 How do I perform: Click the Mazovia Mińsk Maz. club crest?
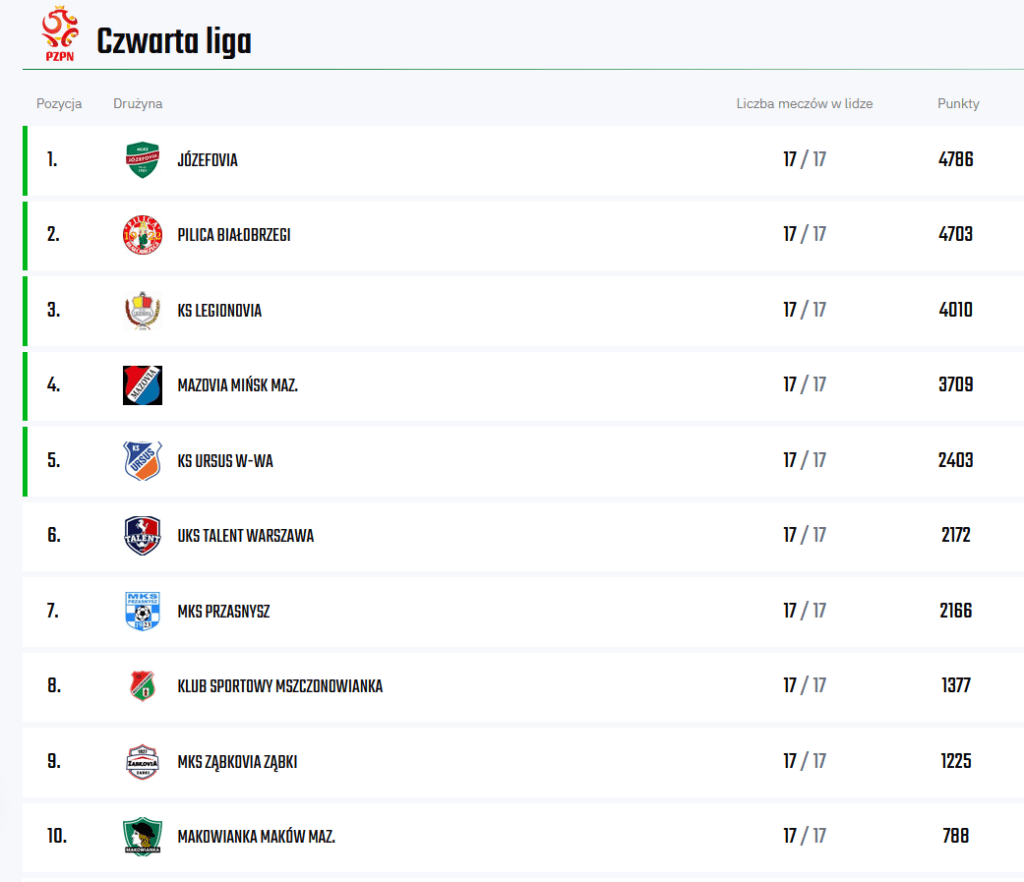pyautogui.click(x=142, y=385)
